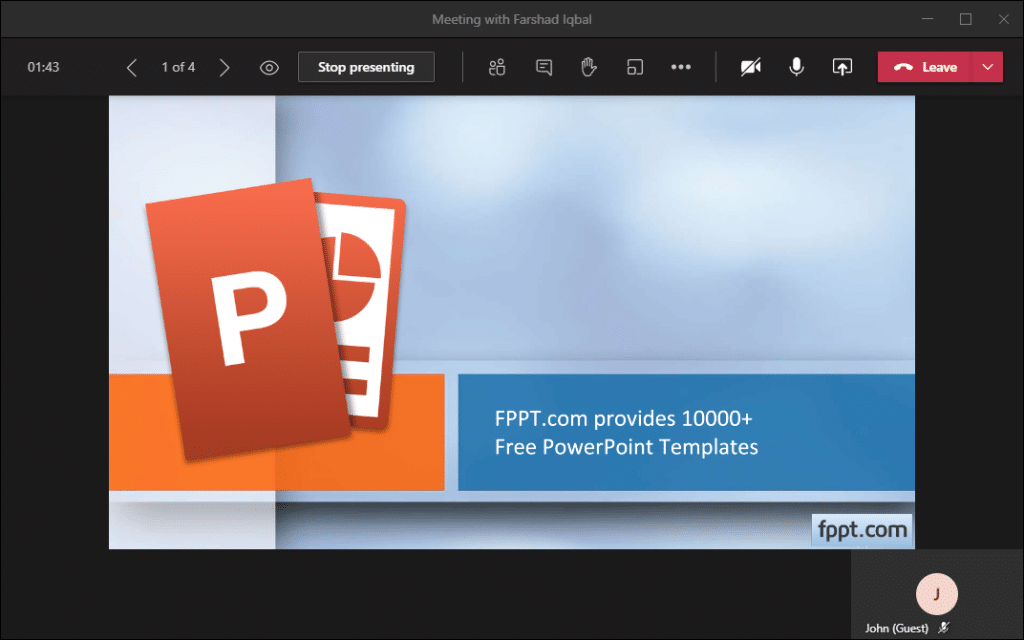Minimize the meeting window
This screenshot has width=1024, height=640.
point(927,19)
